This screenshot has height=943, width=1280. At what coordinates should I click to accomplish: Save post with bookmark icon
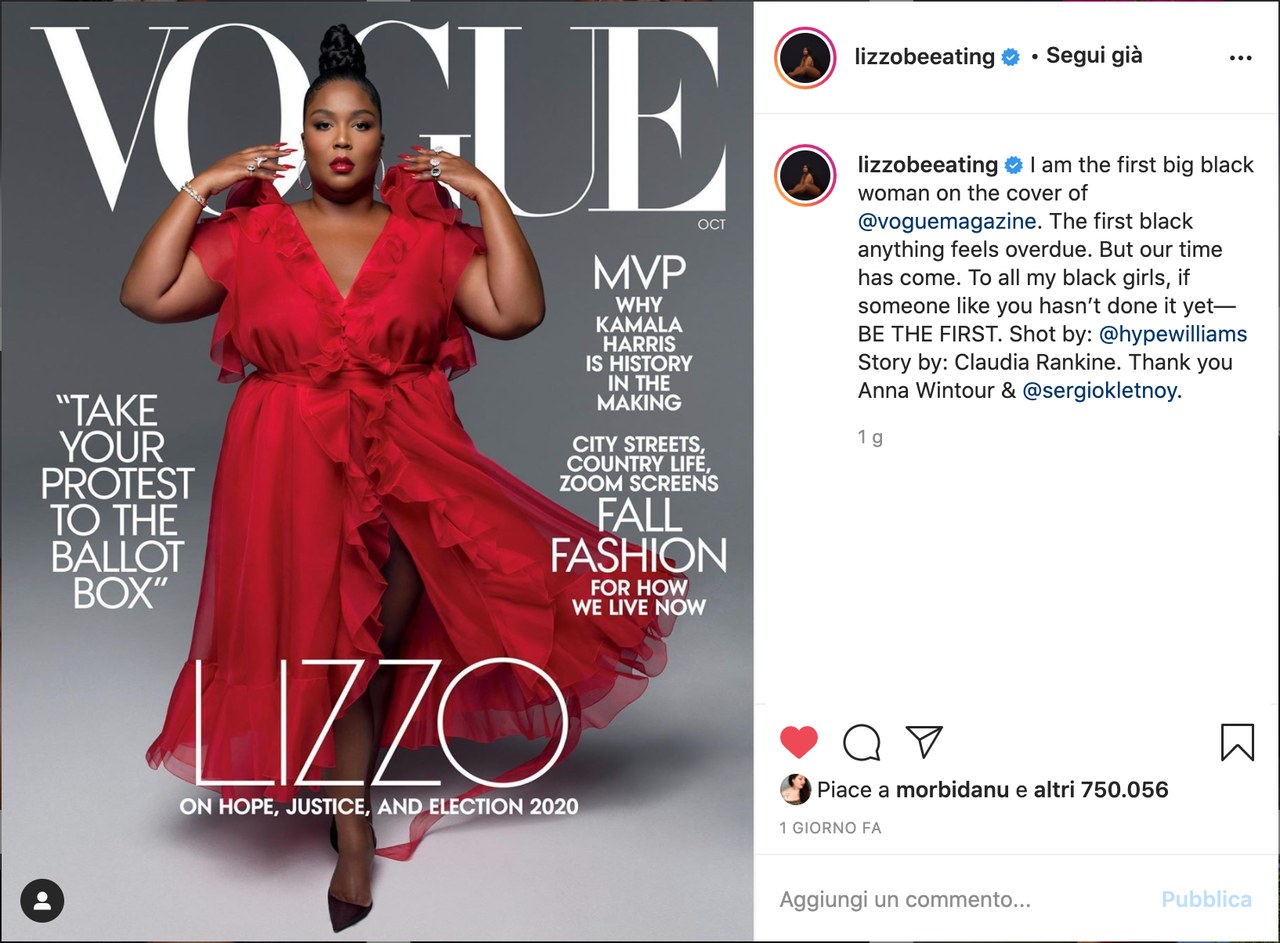point(1238,742)
